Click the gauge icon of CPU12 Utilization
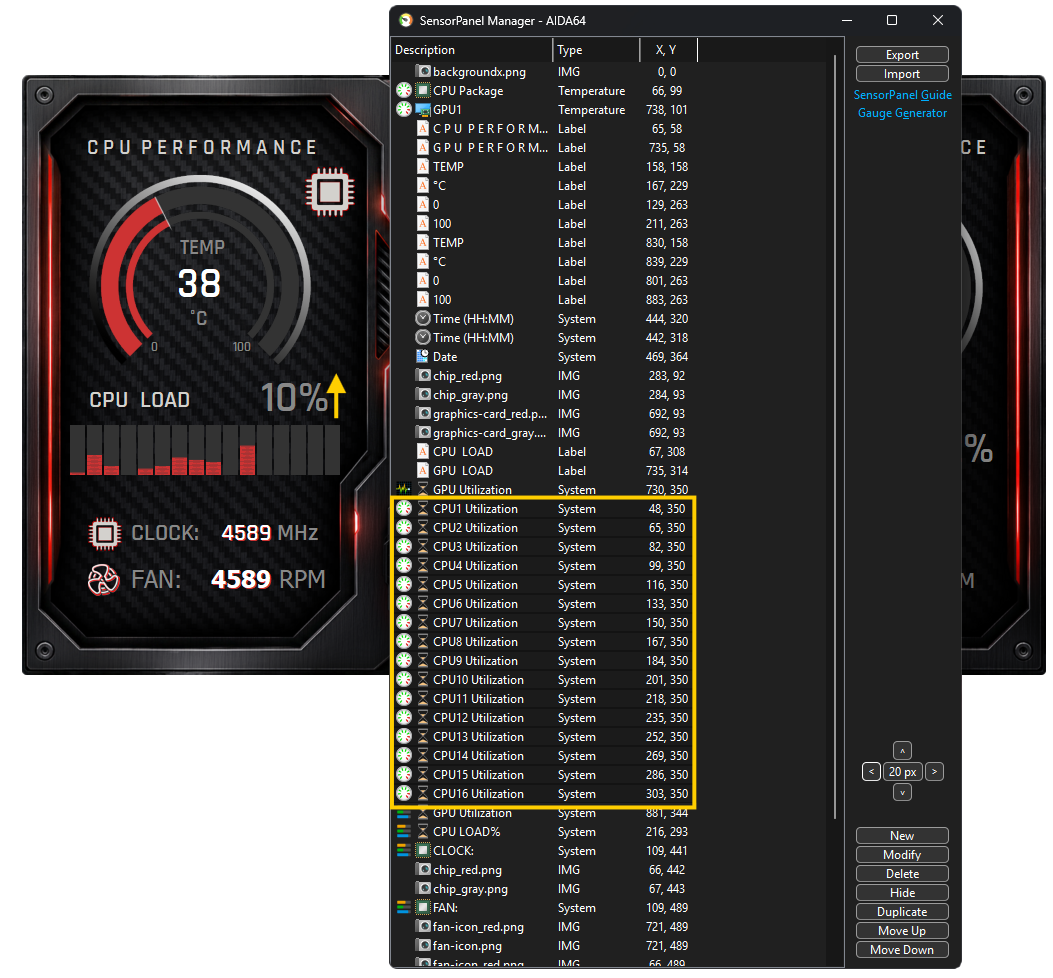 [404, 717]
